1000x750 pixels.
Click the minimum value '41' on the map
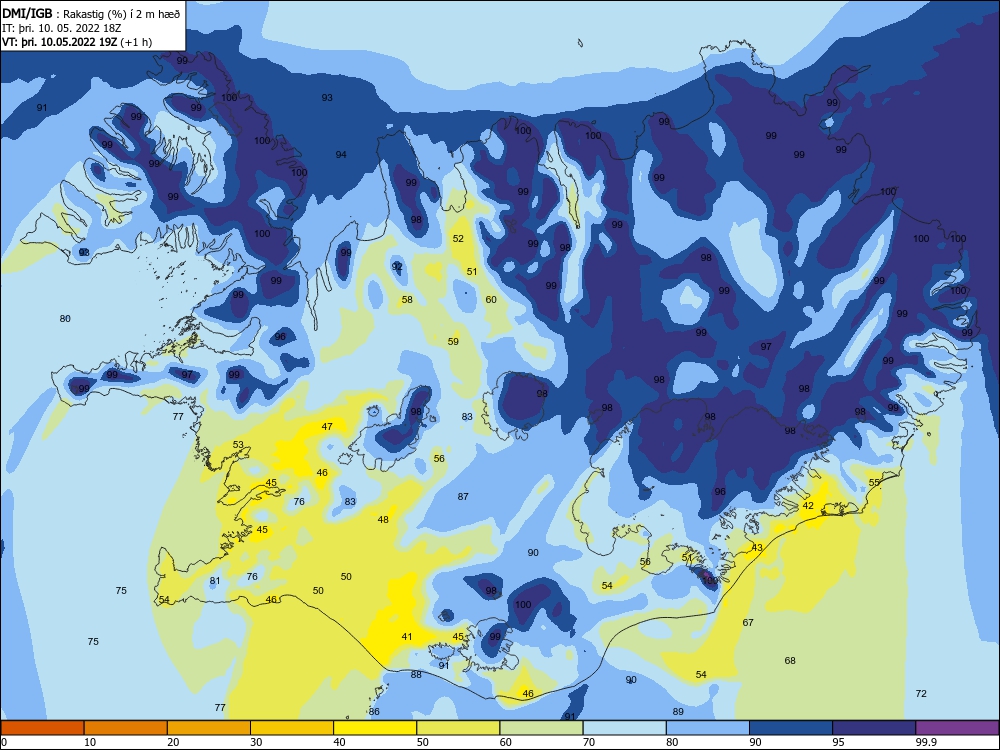click(x=407, y=636)
